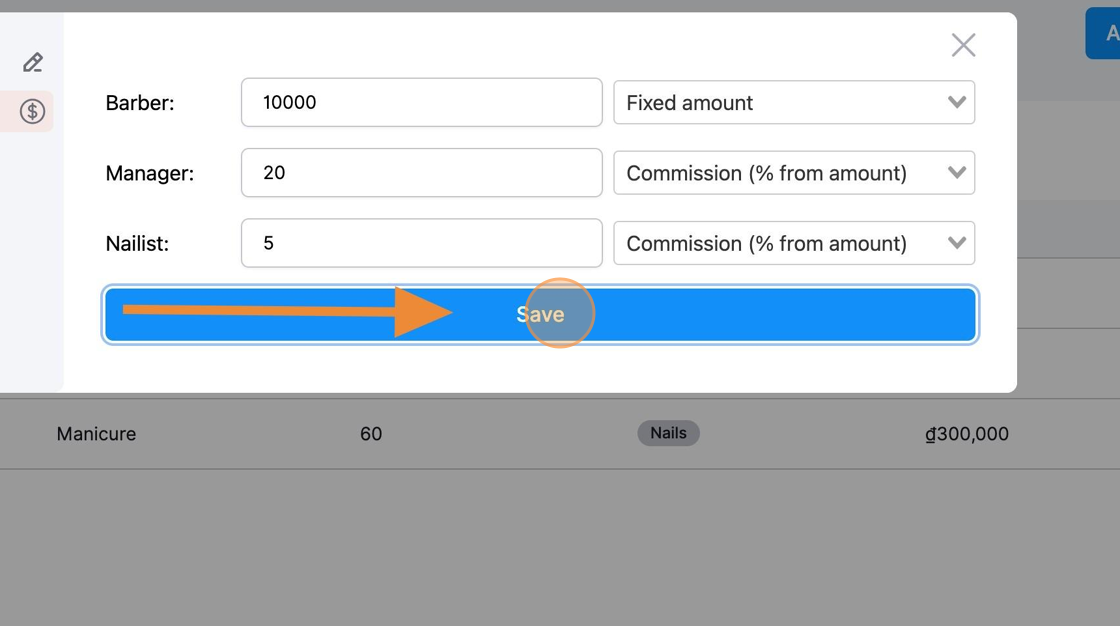Select the Nailist value field showing 5
The image size is (1120, 626).
coord(421,243)
